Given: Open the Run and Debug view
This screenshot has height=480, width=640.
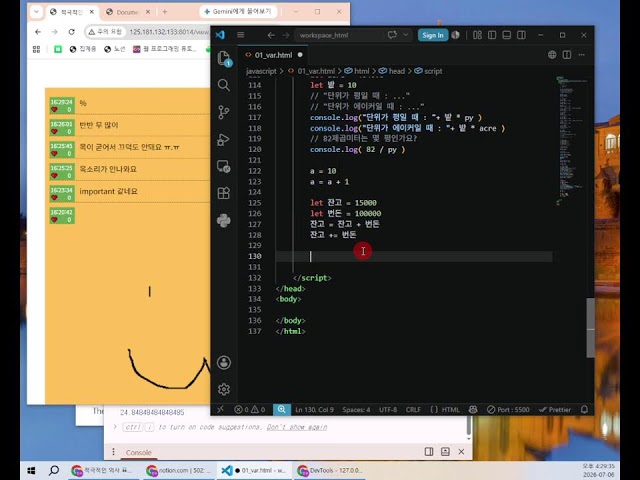Looking at the screenshot, I should point(224,139).
